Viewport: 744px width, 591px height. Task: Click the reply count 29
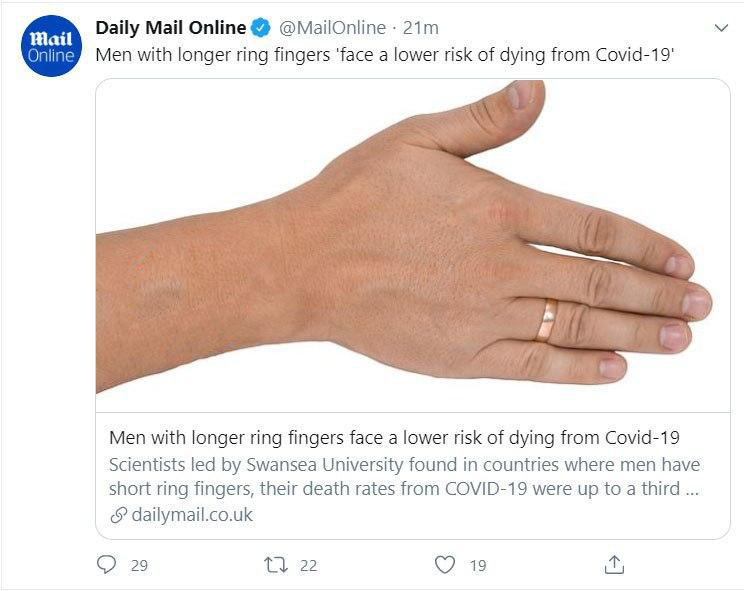pos(140,565)
